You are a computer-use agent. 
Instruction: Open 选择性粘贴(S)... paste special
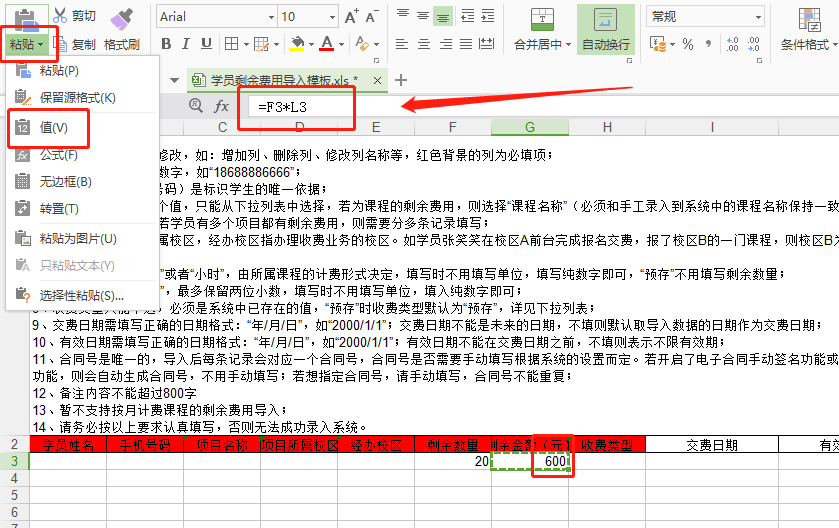(82, 295)
